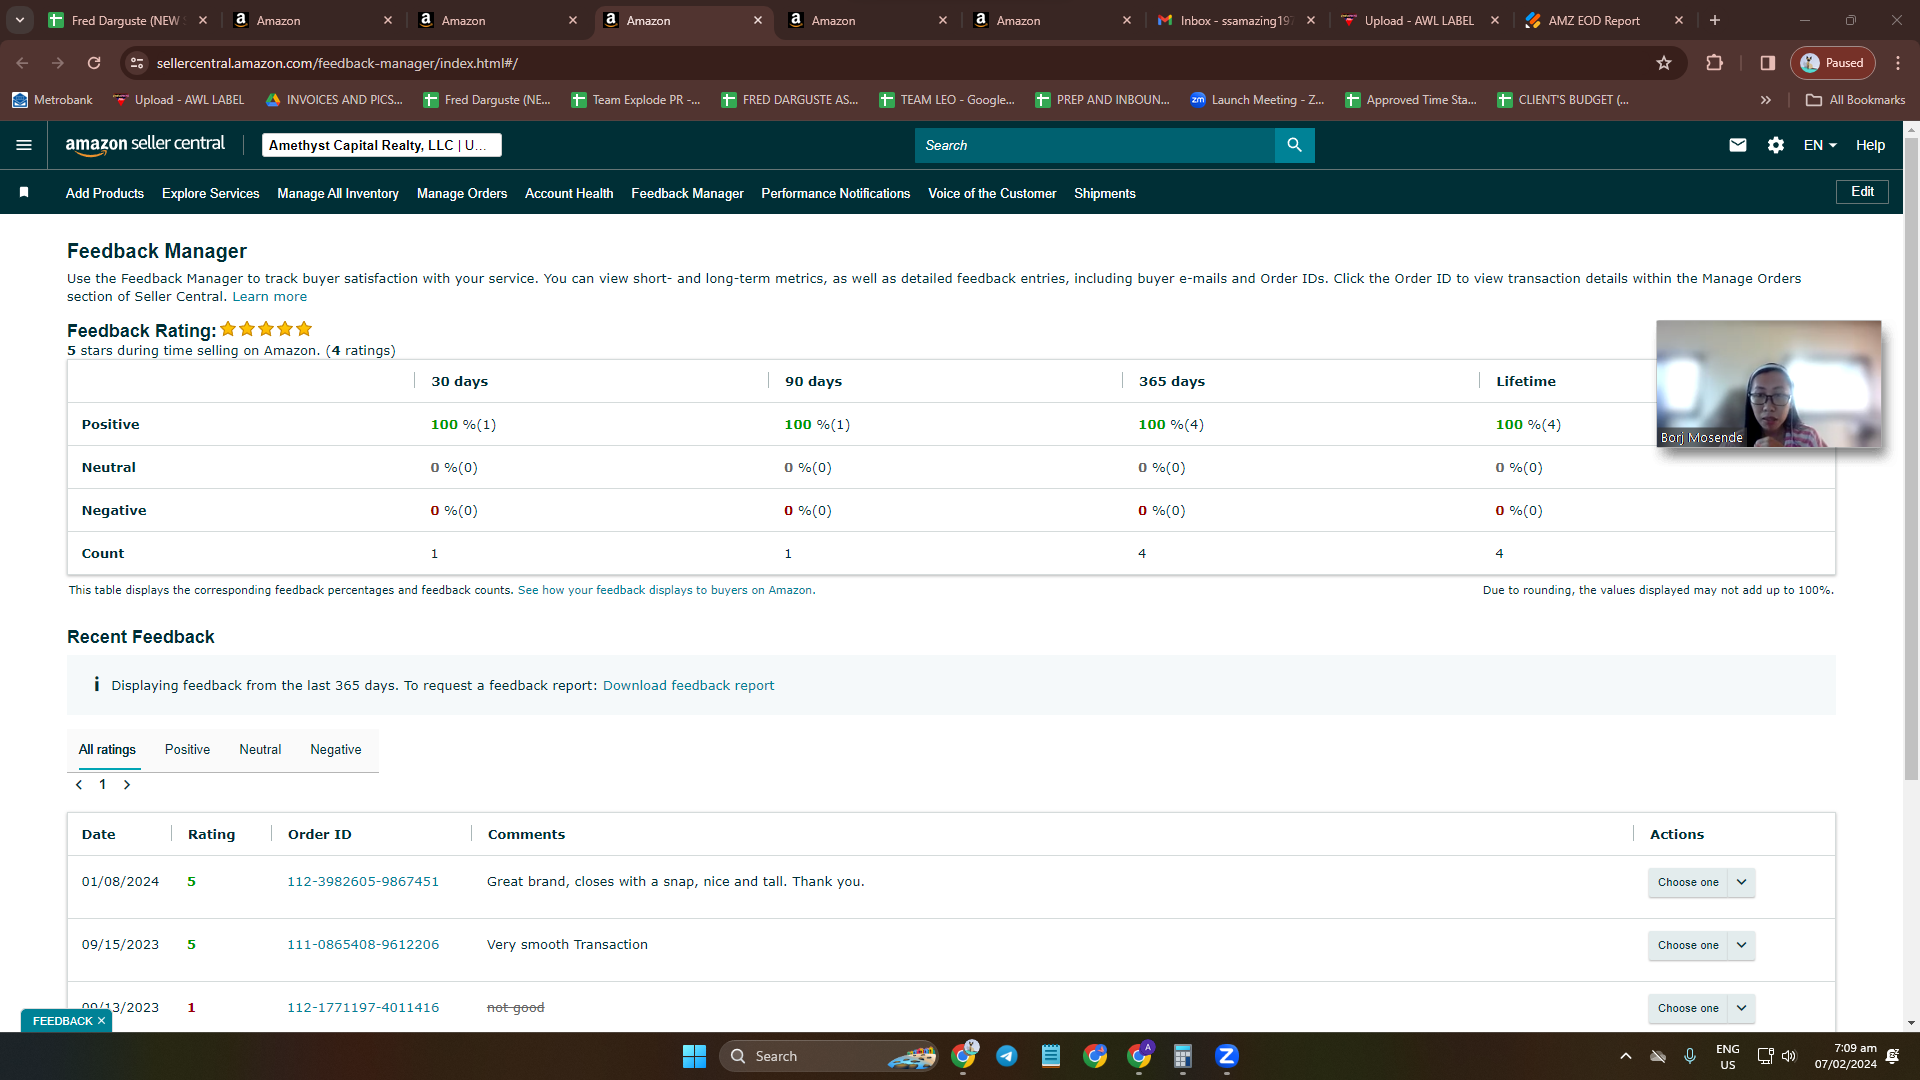The height and width of the screenshot is (1080, 1920).
Task: Click the Learn more link
Action: pyautogui.click(x=270, y=297)
